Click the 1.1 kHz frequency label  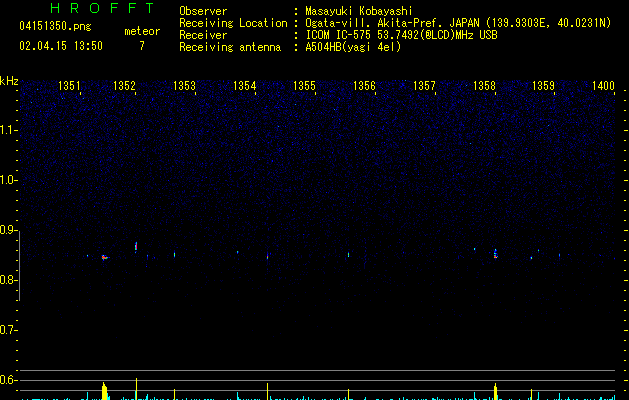pyautogui.click(x=8, y=130)
